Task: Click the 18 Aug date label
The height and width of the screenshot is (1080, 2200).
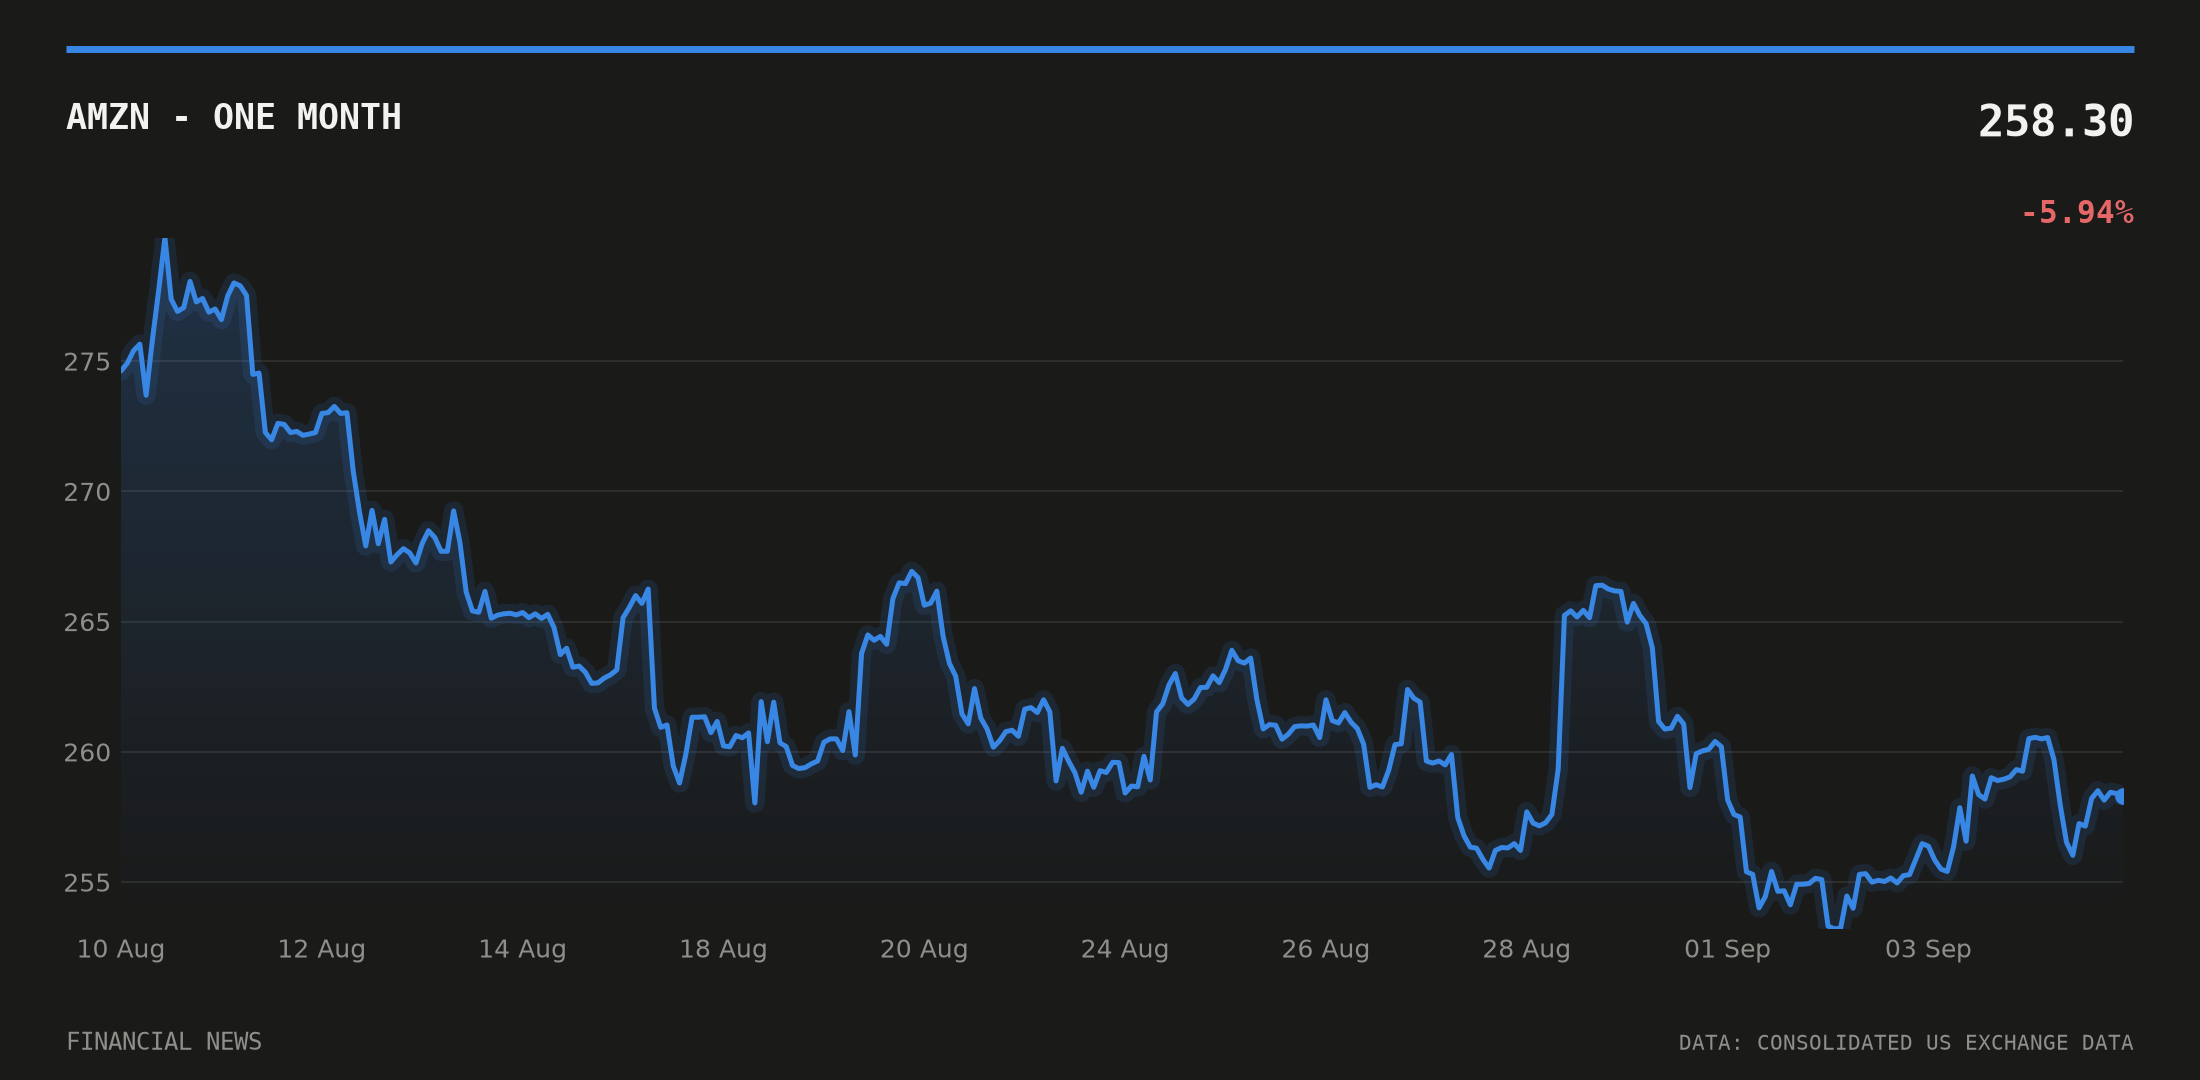Action: (x=723, y=949)
